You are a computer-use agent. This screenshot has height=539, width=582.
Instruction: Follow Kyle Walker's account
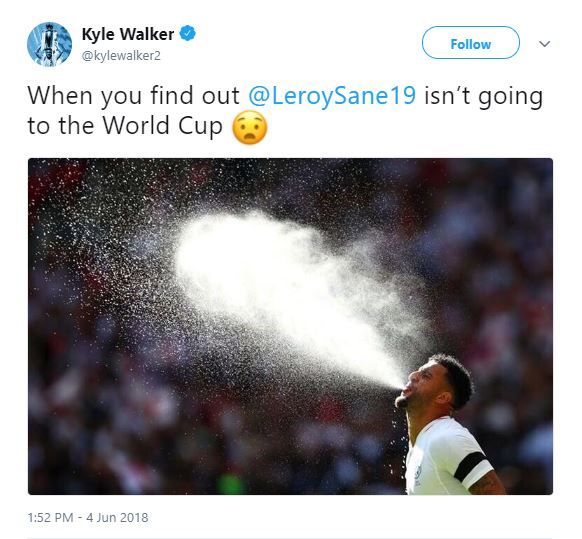[x=471, y=43]
